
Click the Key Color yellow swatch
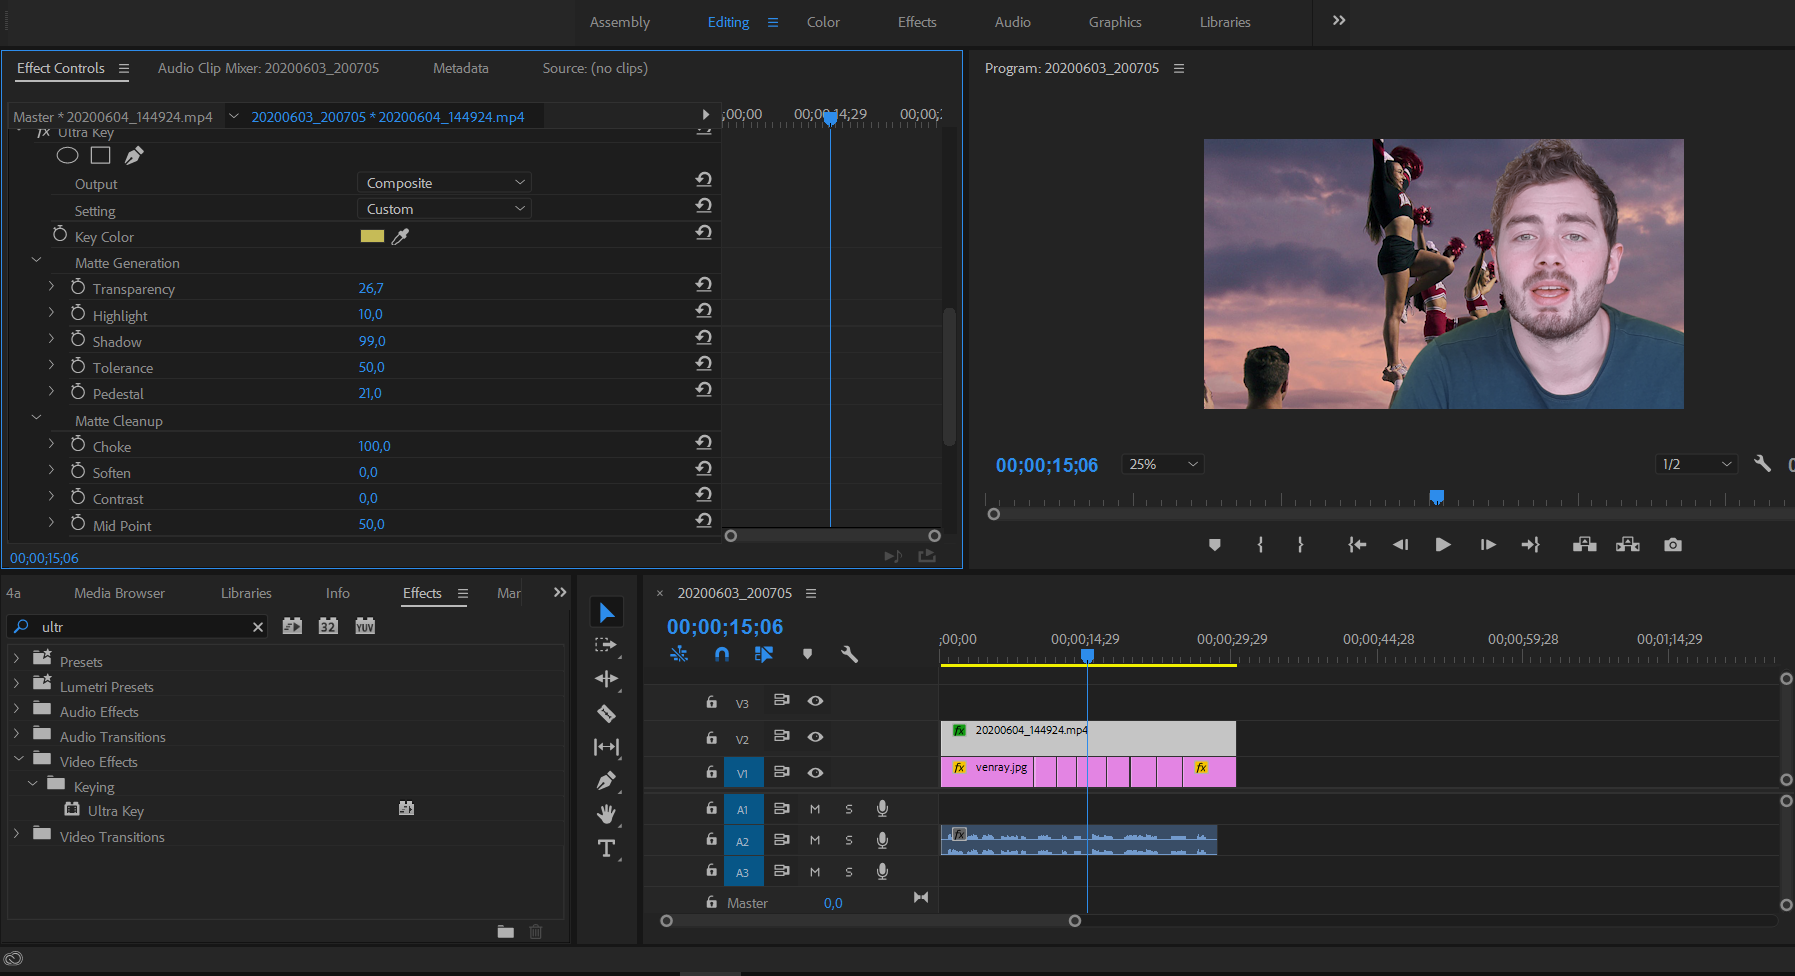[372, 236]
